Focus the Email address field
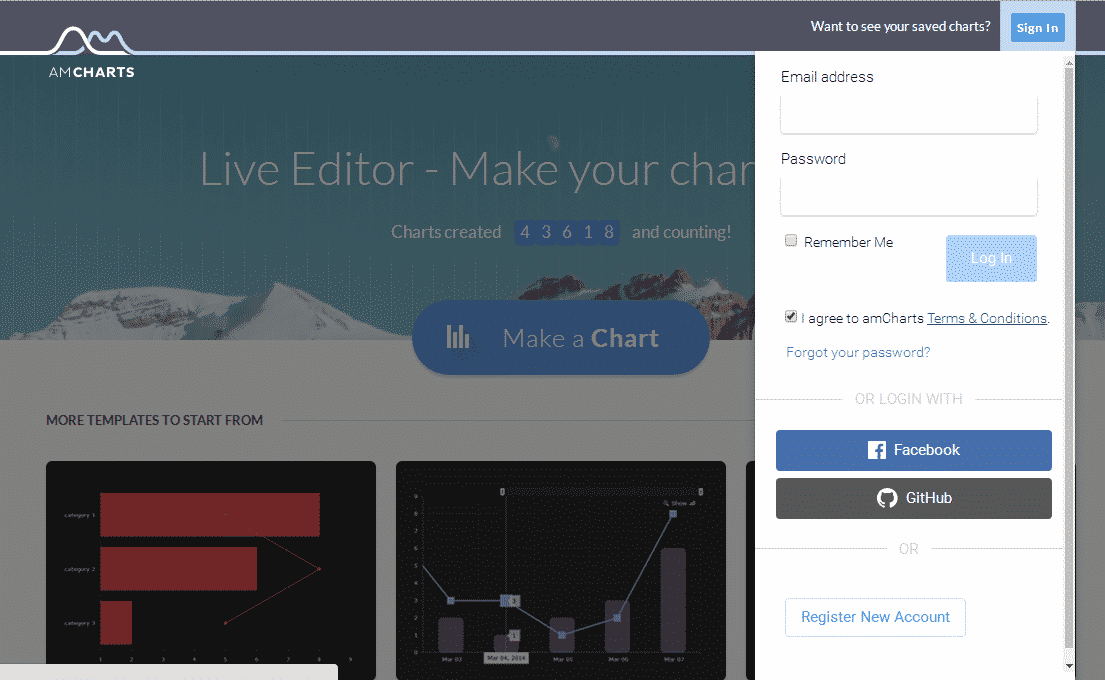This screenshot has width=1105, height=680. click(x=908, y=115)
